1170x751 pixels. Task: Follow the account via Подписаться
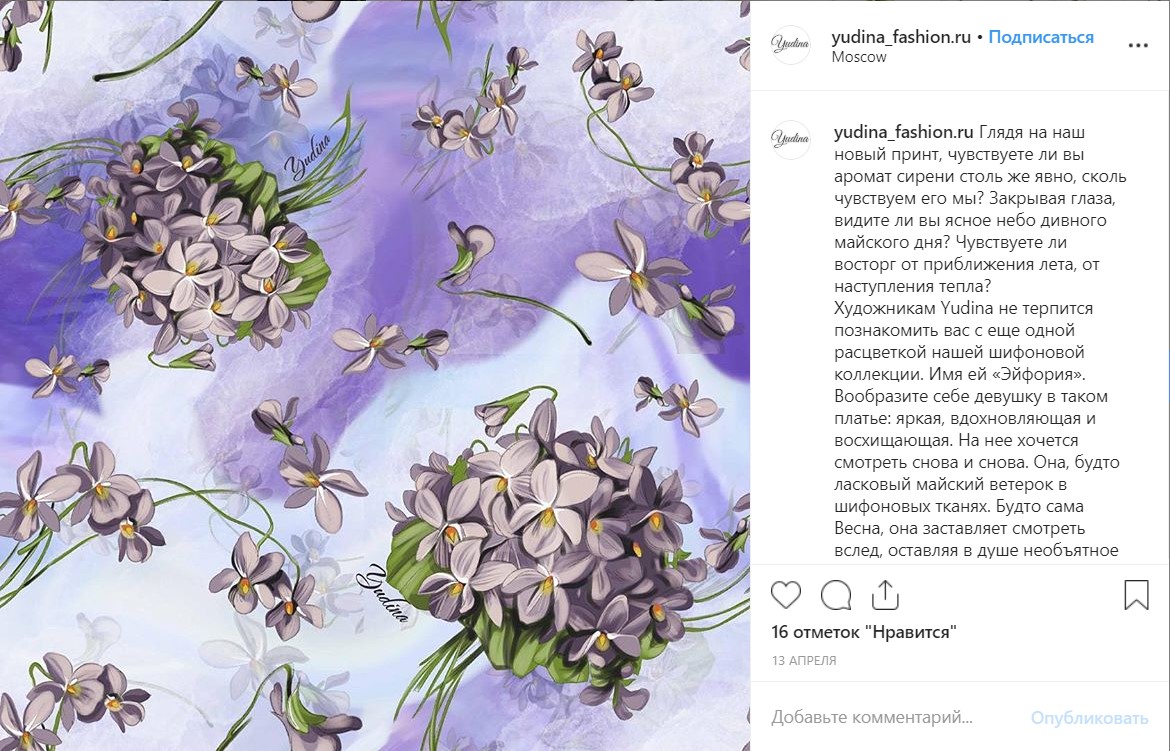(x=1041, y=37)
